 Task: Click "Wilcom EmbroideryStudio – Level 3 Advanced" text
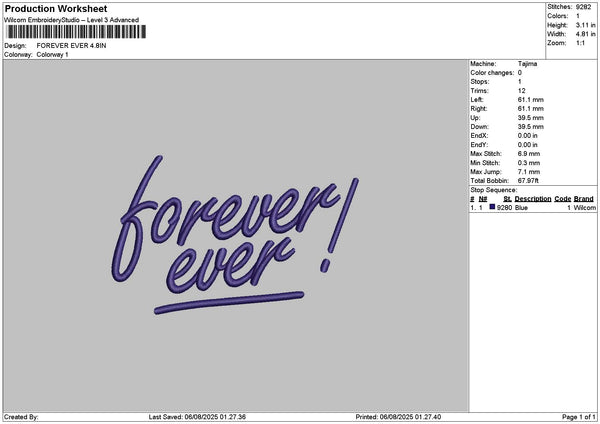[x=72, y=20]
